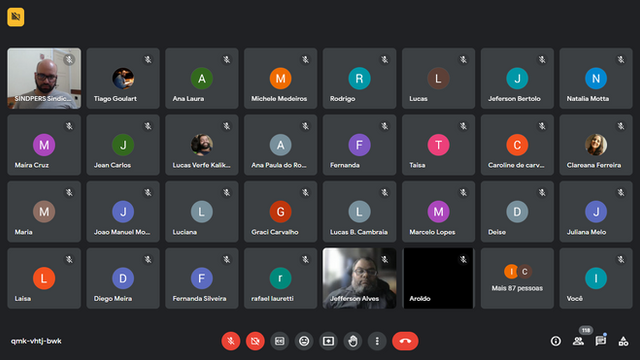Viewport: 640px width, 360px height.
Task: Click Ana Paula do Ro...'s gray A avatar
Action: tap(280, 145)
